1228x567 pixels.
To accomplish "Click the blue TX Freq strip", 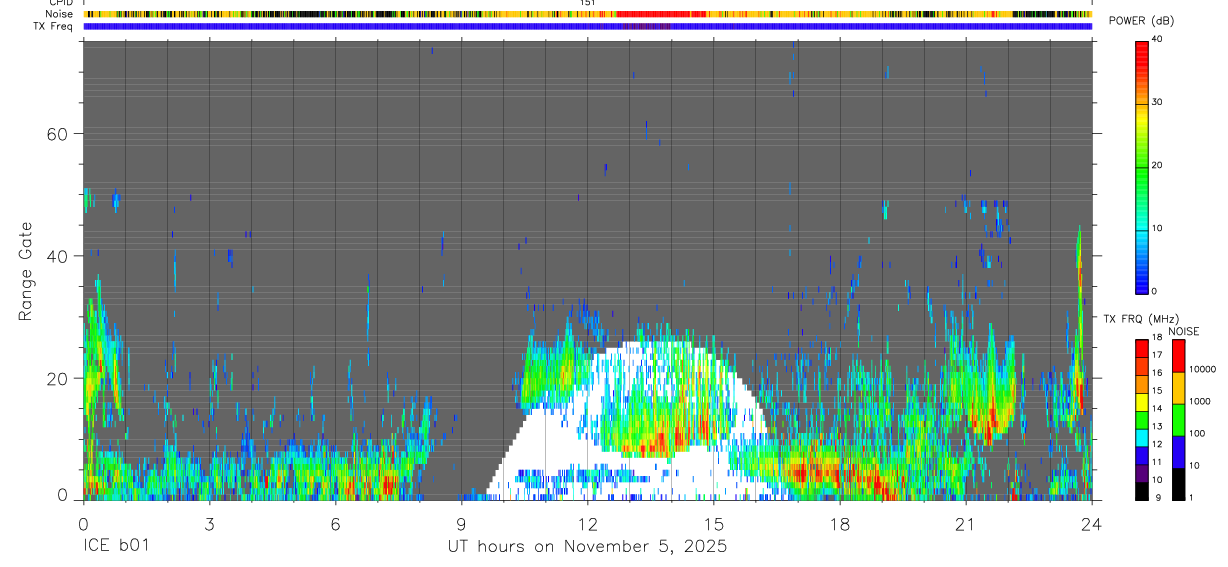I will click(x=587, y=26).
